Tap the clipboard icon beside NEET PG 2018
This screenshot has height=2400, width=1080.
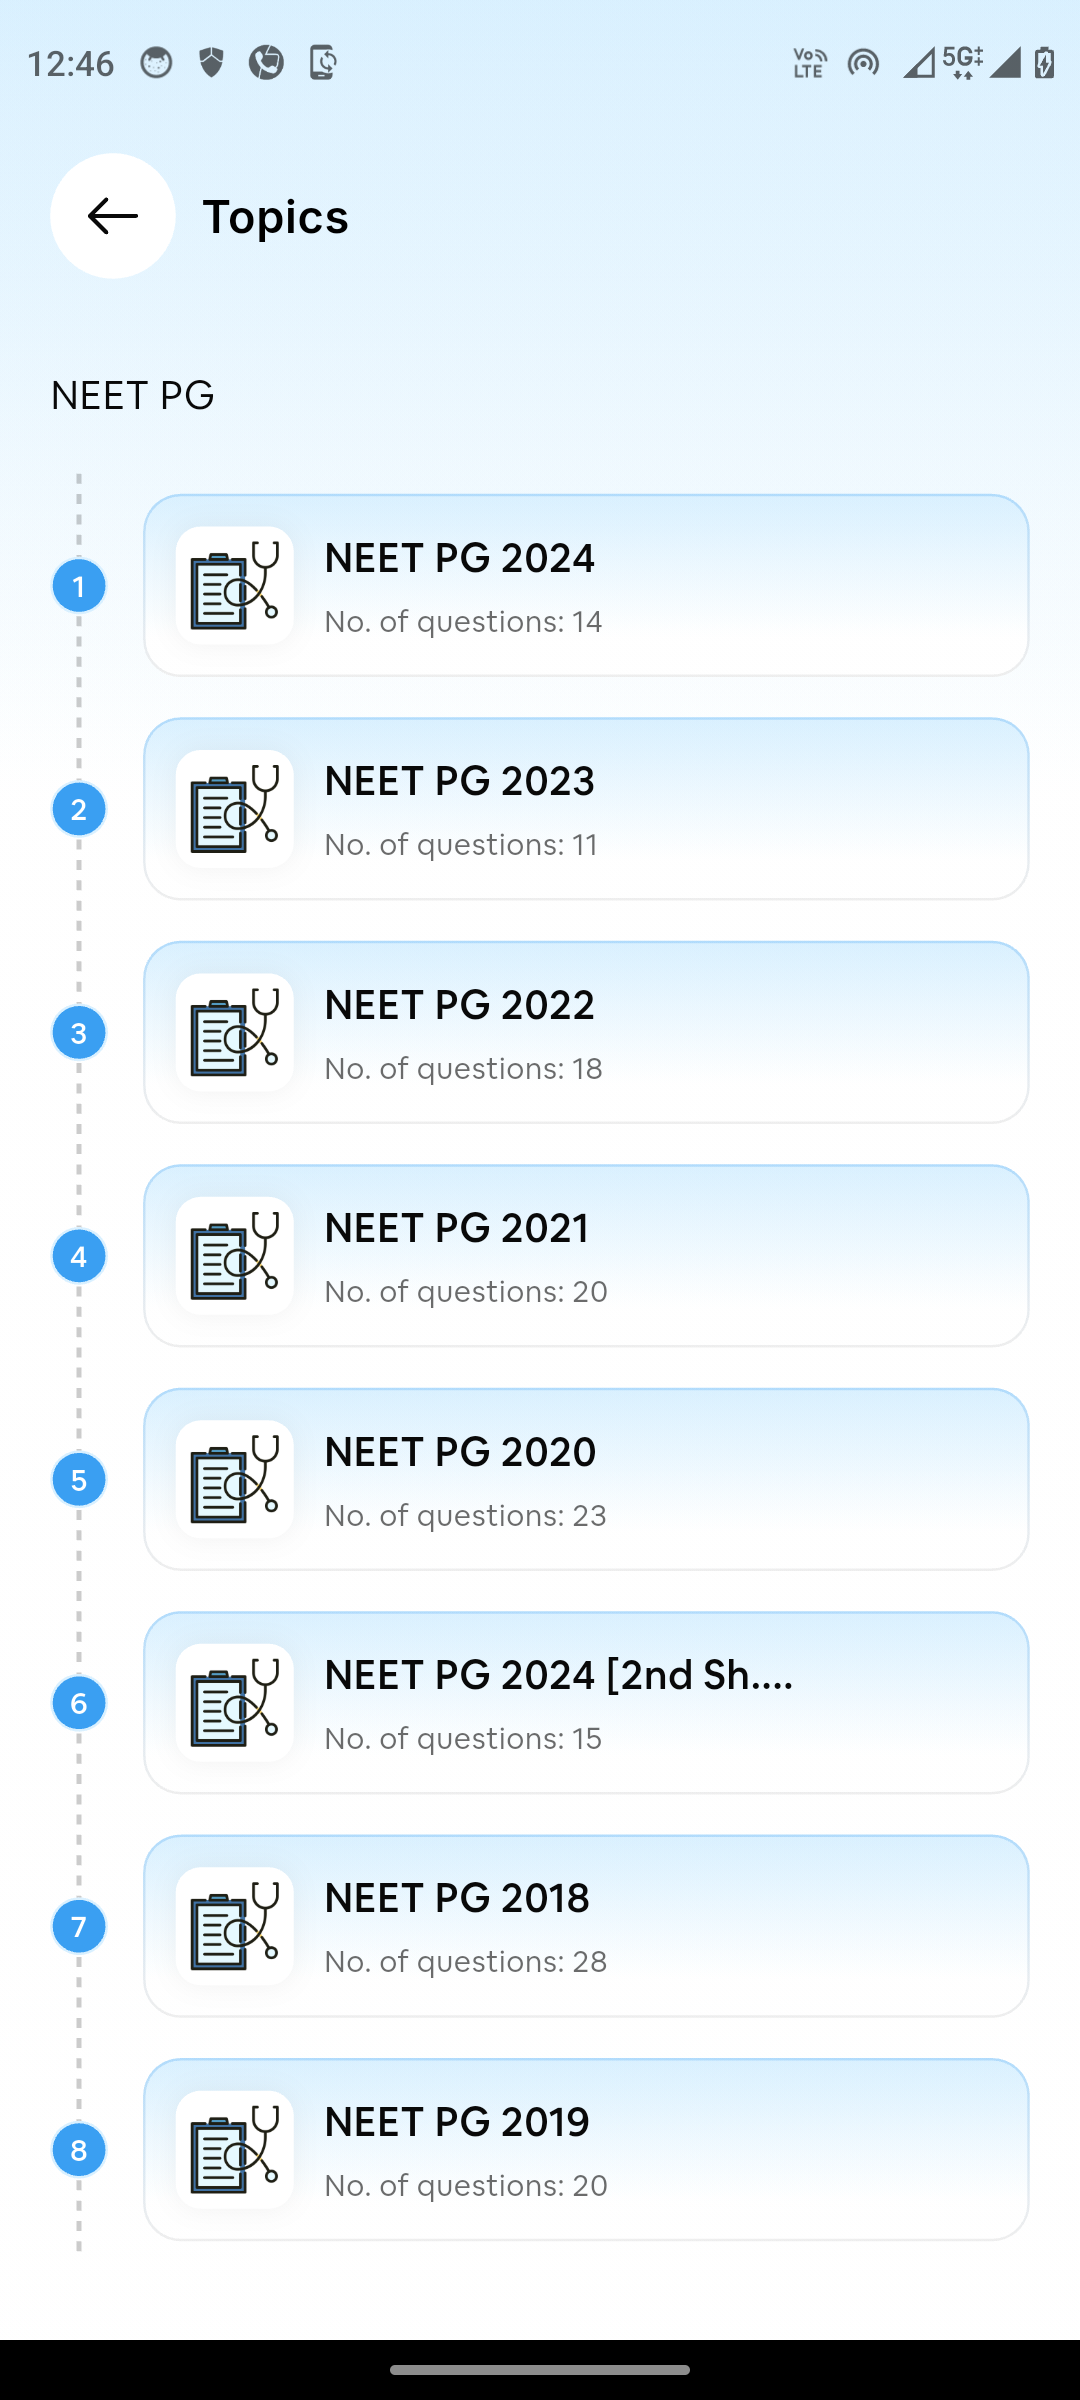point(235,1926)
